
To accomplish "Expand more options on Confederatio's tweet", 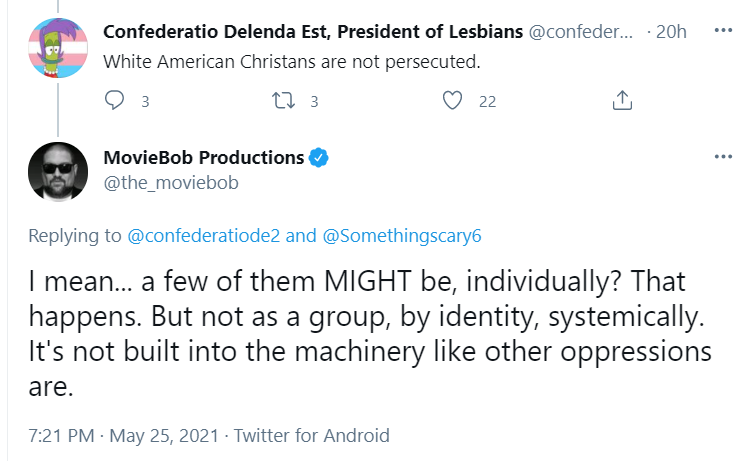I will click(723, 31).
